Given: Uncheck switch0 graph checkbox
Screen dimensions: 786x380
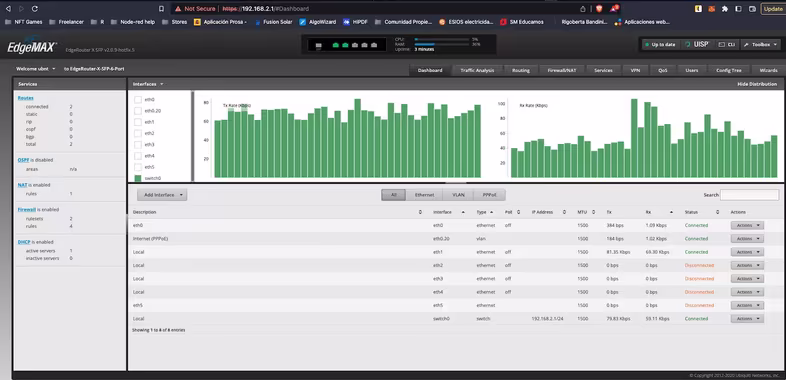Looking at the screenshot, I should pos(138,178).
